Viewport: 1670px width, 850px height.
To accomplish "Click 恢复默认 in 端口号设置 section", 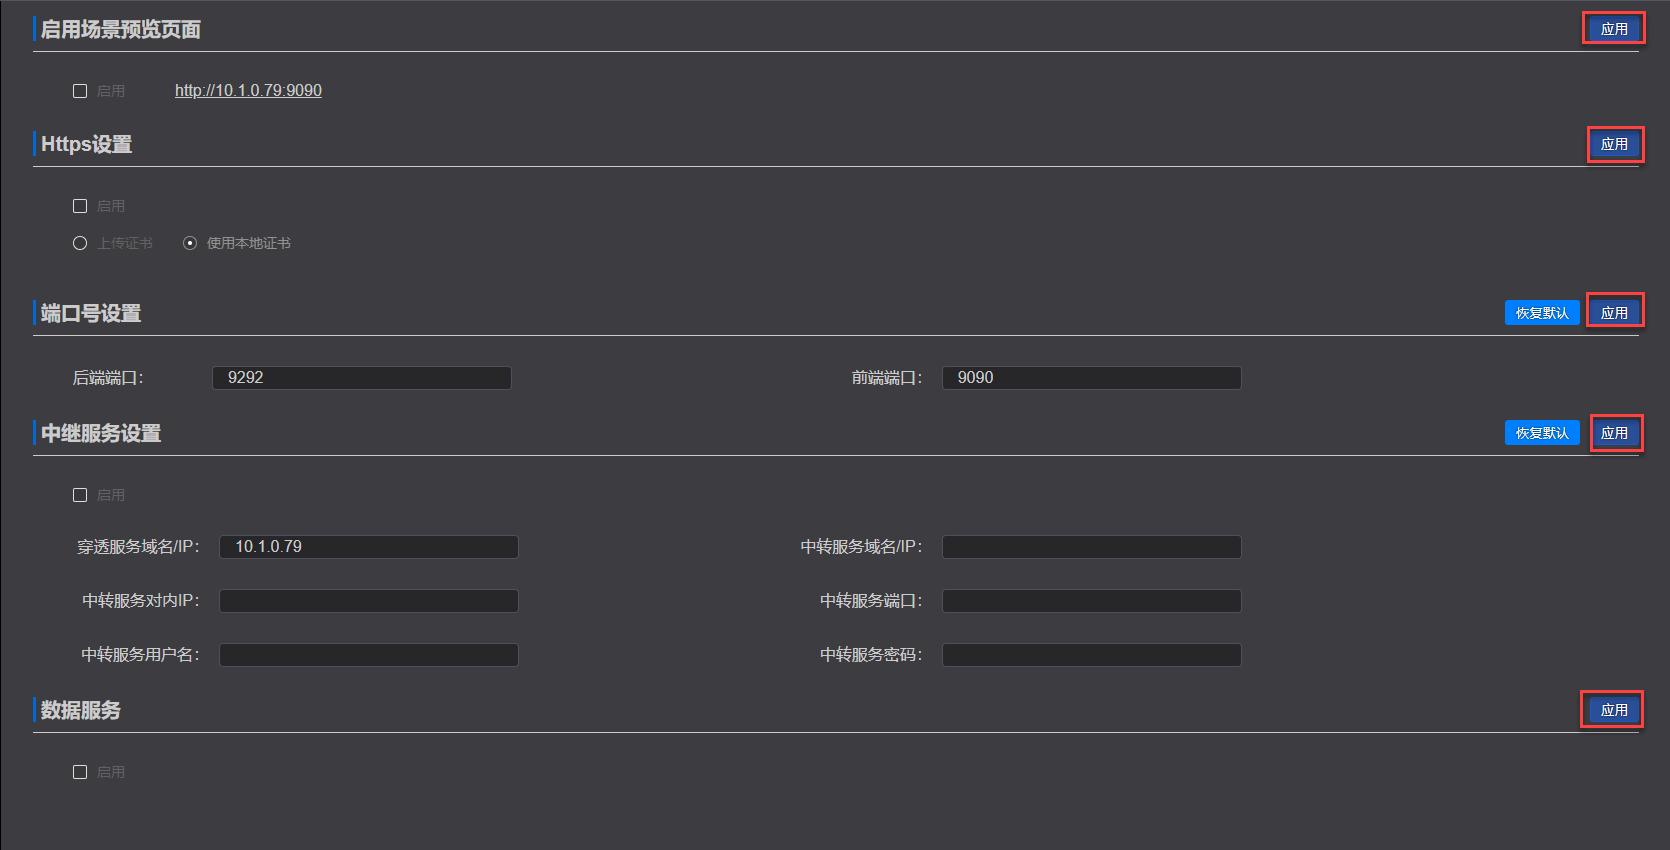I will point(1541,313).
